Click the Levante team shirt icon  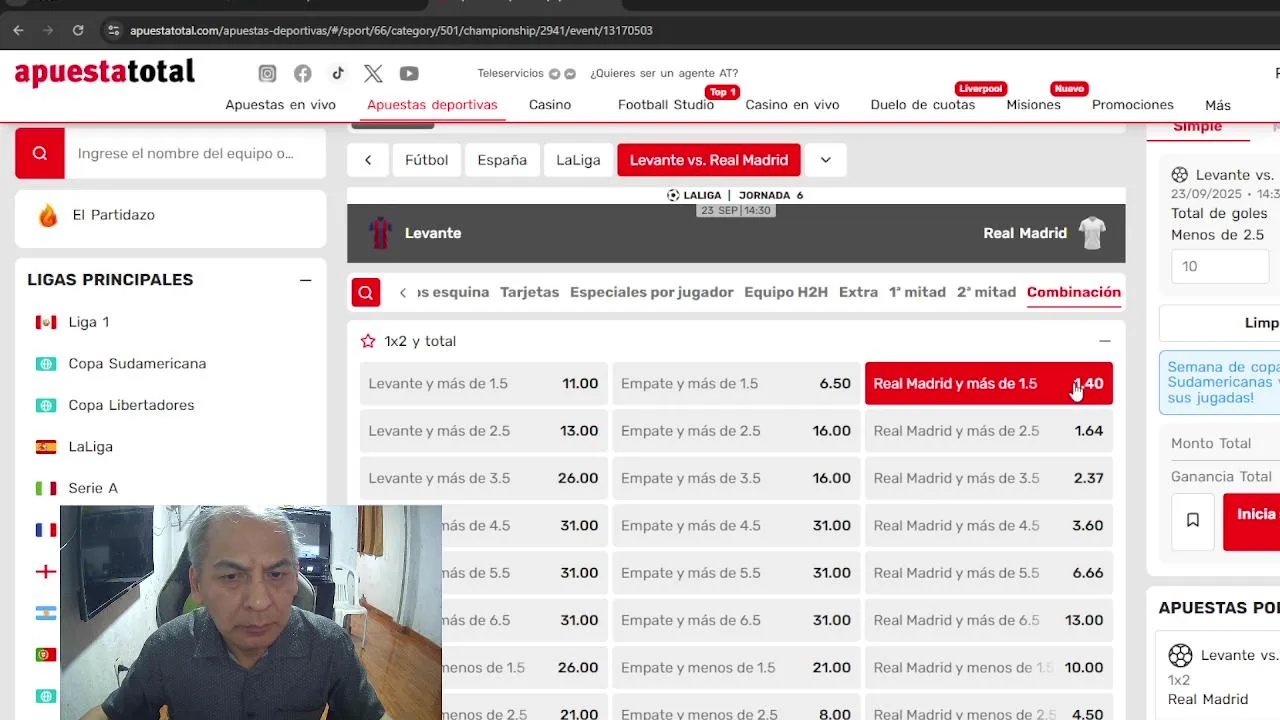tap(380, 233)
